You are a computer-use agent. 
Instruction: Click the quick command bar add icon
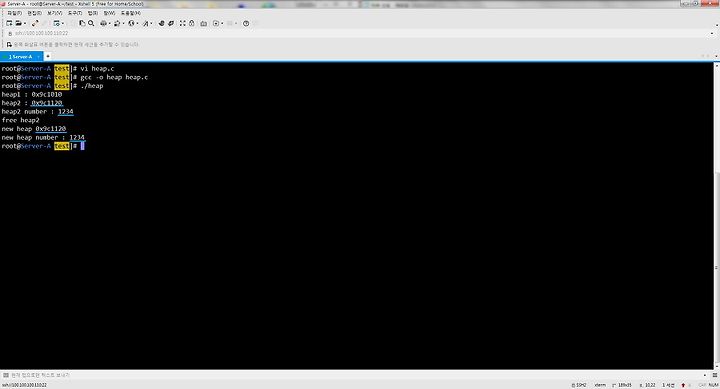click(9, 45)
